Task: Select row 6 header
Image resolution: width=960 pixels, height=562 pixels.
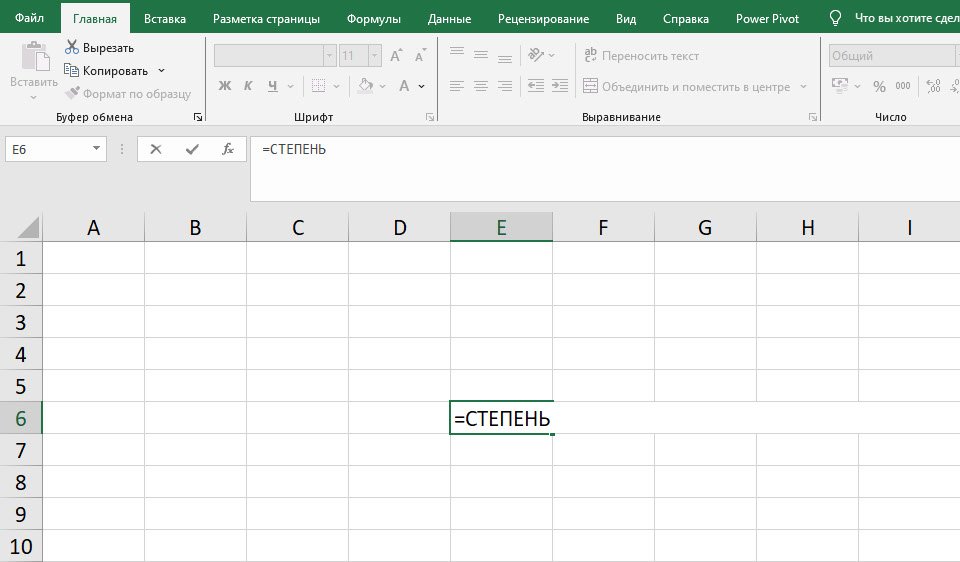Action: (x=21, y=418)
